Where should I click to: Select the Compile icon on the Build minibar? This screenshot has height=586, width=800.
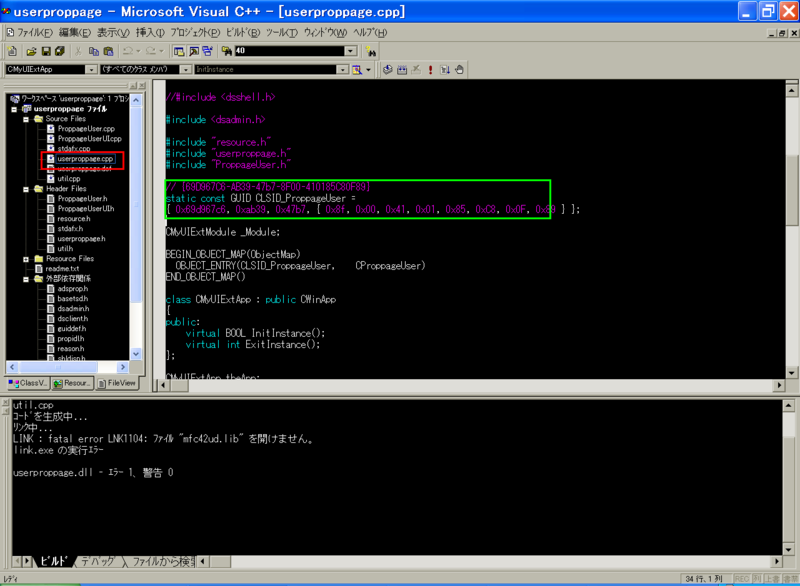pyautogui.click(x=386, y=70)
